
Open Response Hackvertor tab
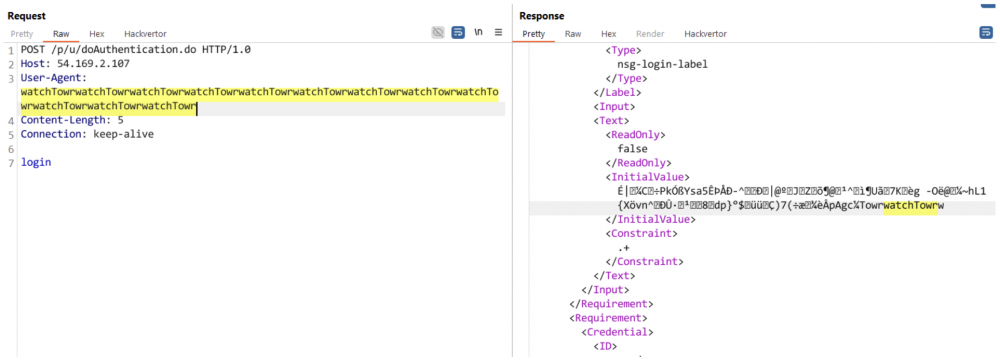[x=705, y=34]
